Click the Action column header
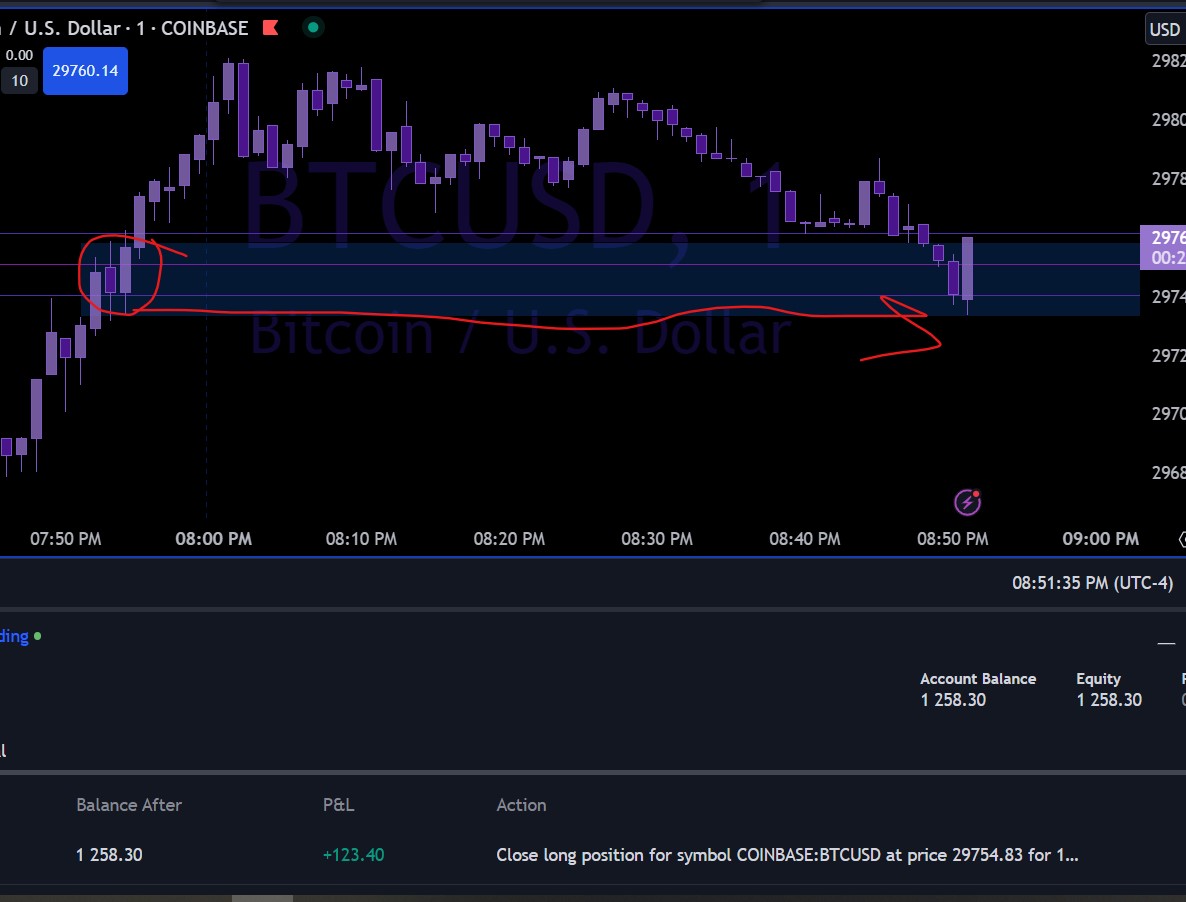 pyautogui.click(x=521, y=805)
